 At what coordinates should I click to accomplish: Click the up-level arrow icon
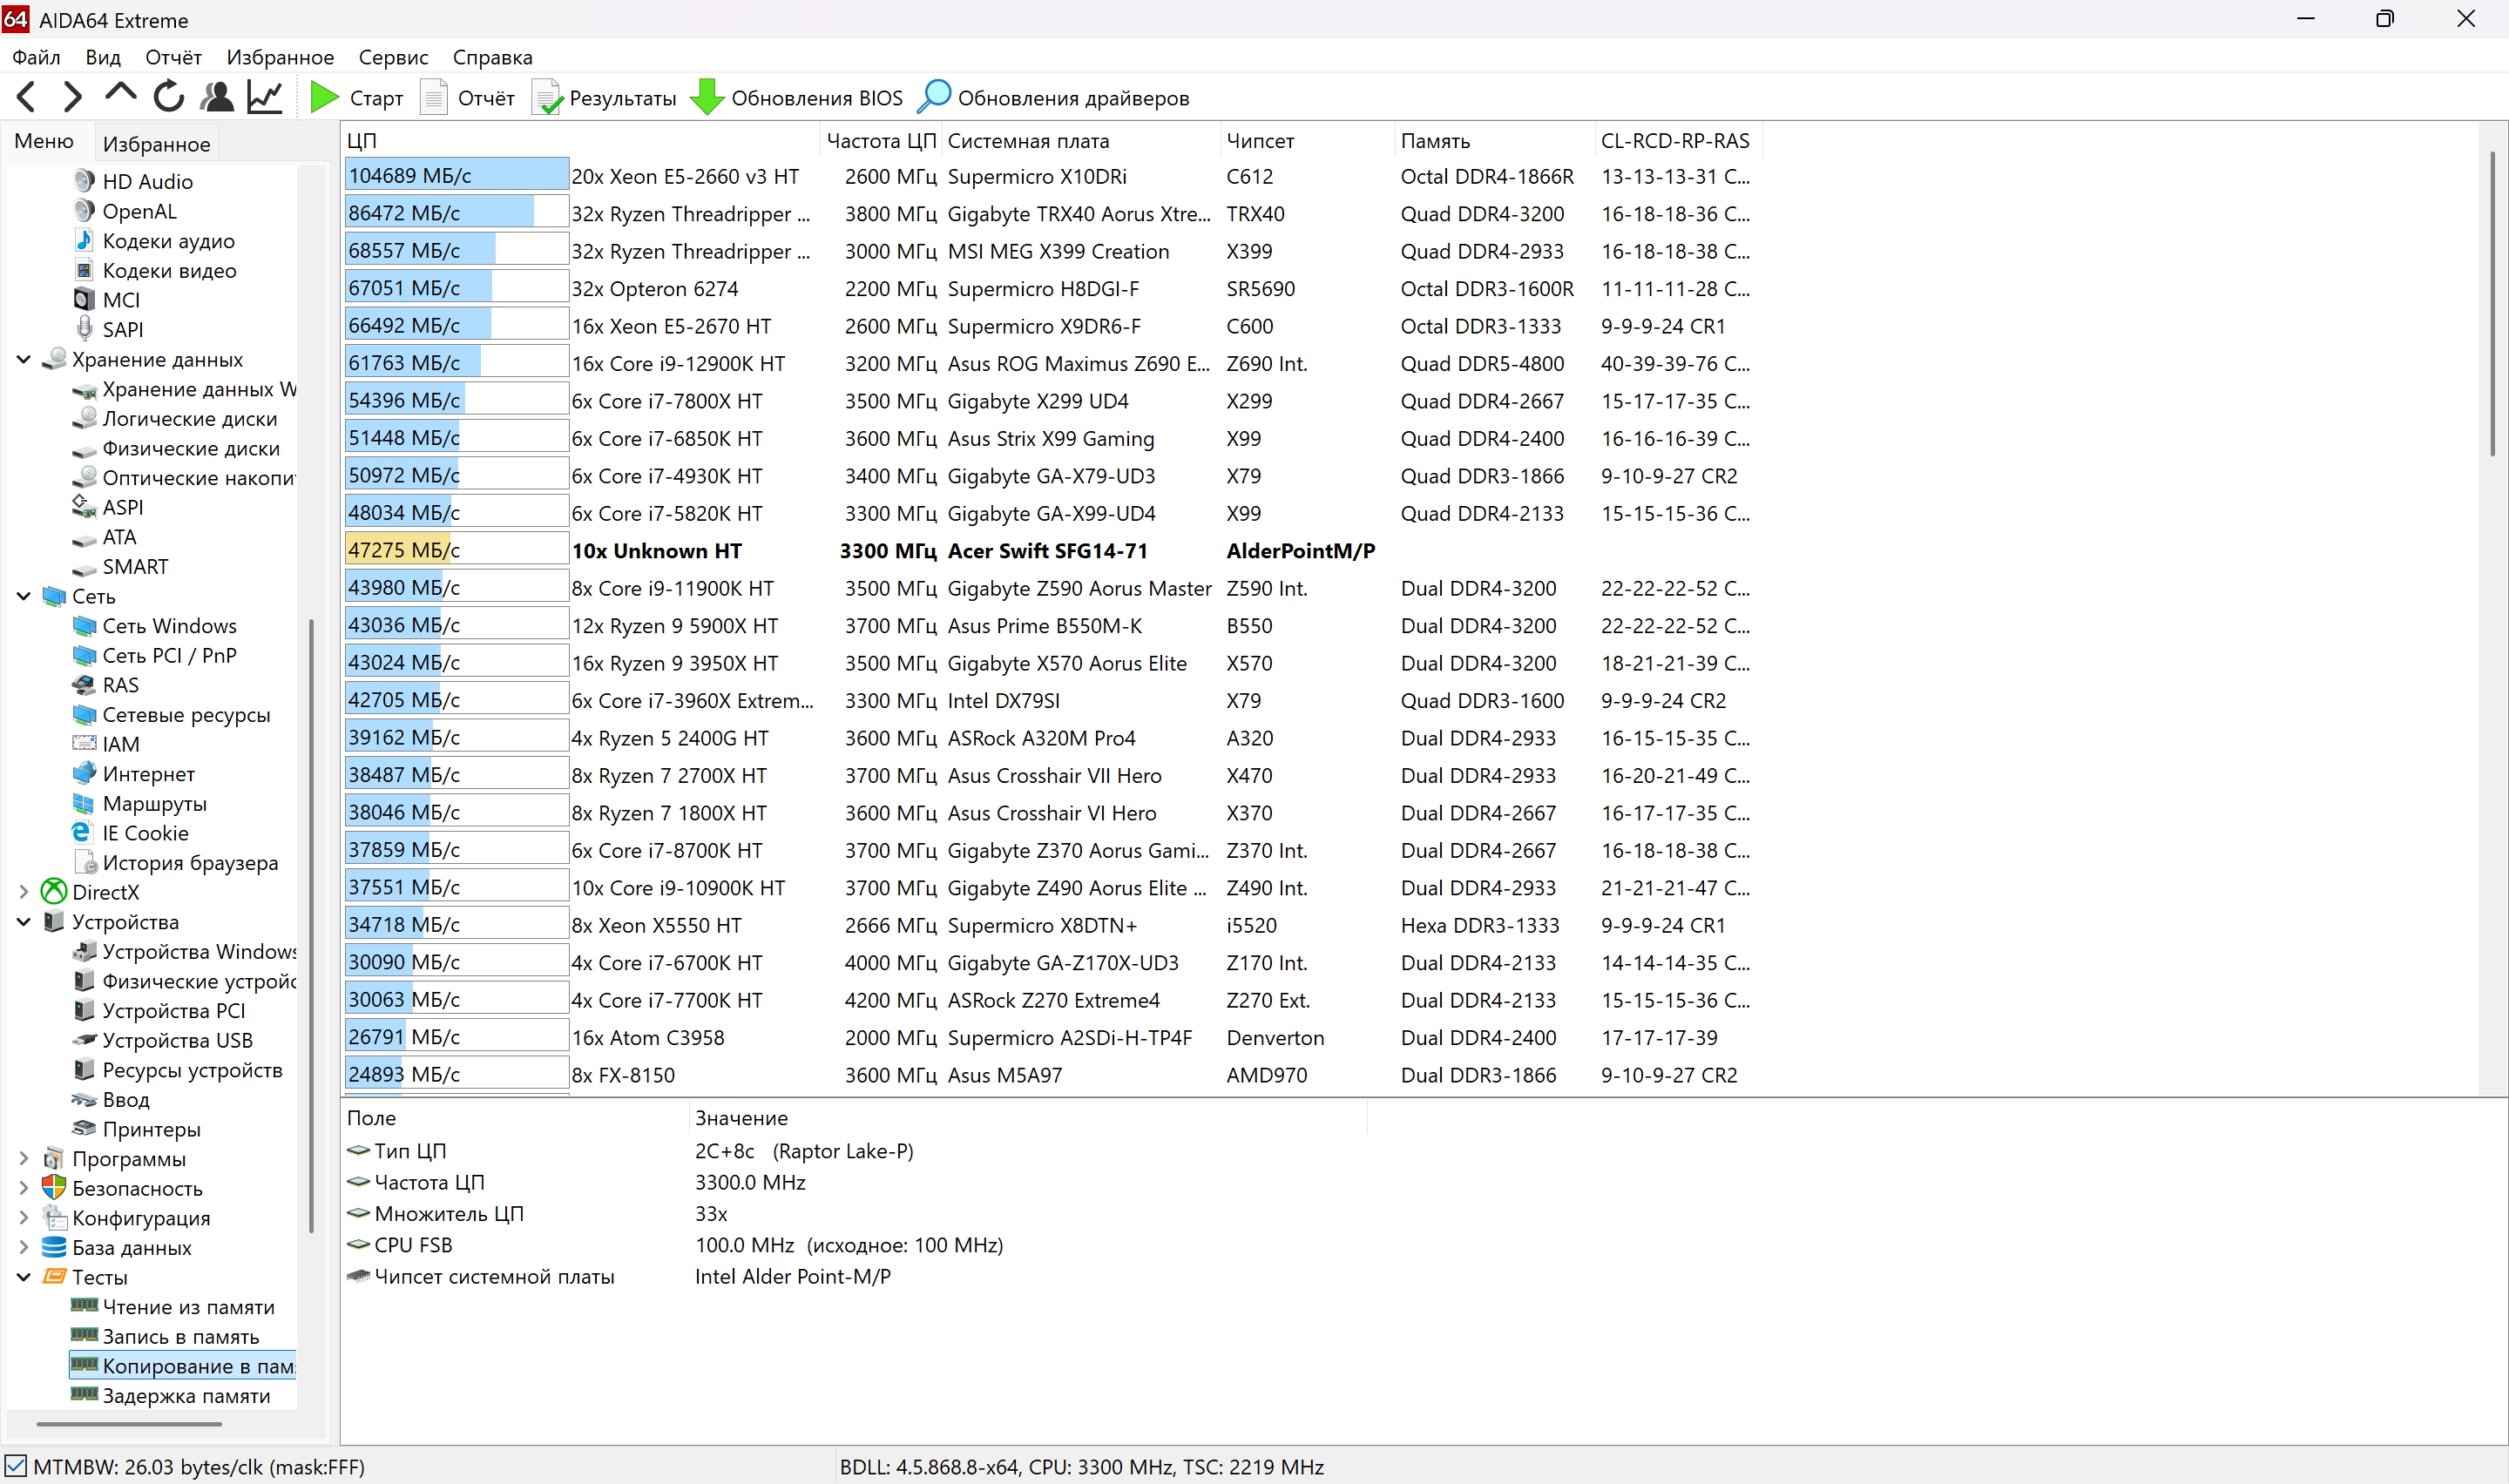coord(120,95)
